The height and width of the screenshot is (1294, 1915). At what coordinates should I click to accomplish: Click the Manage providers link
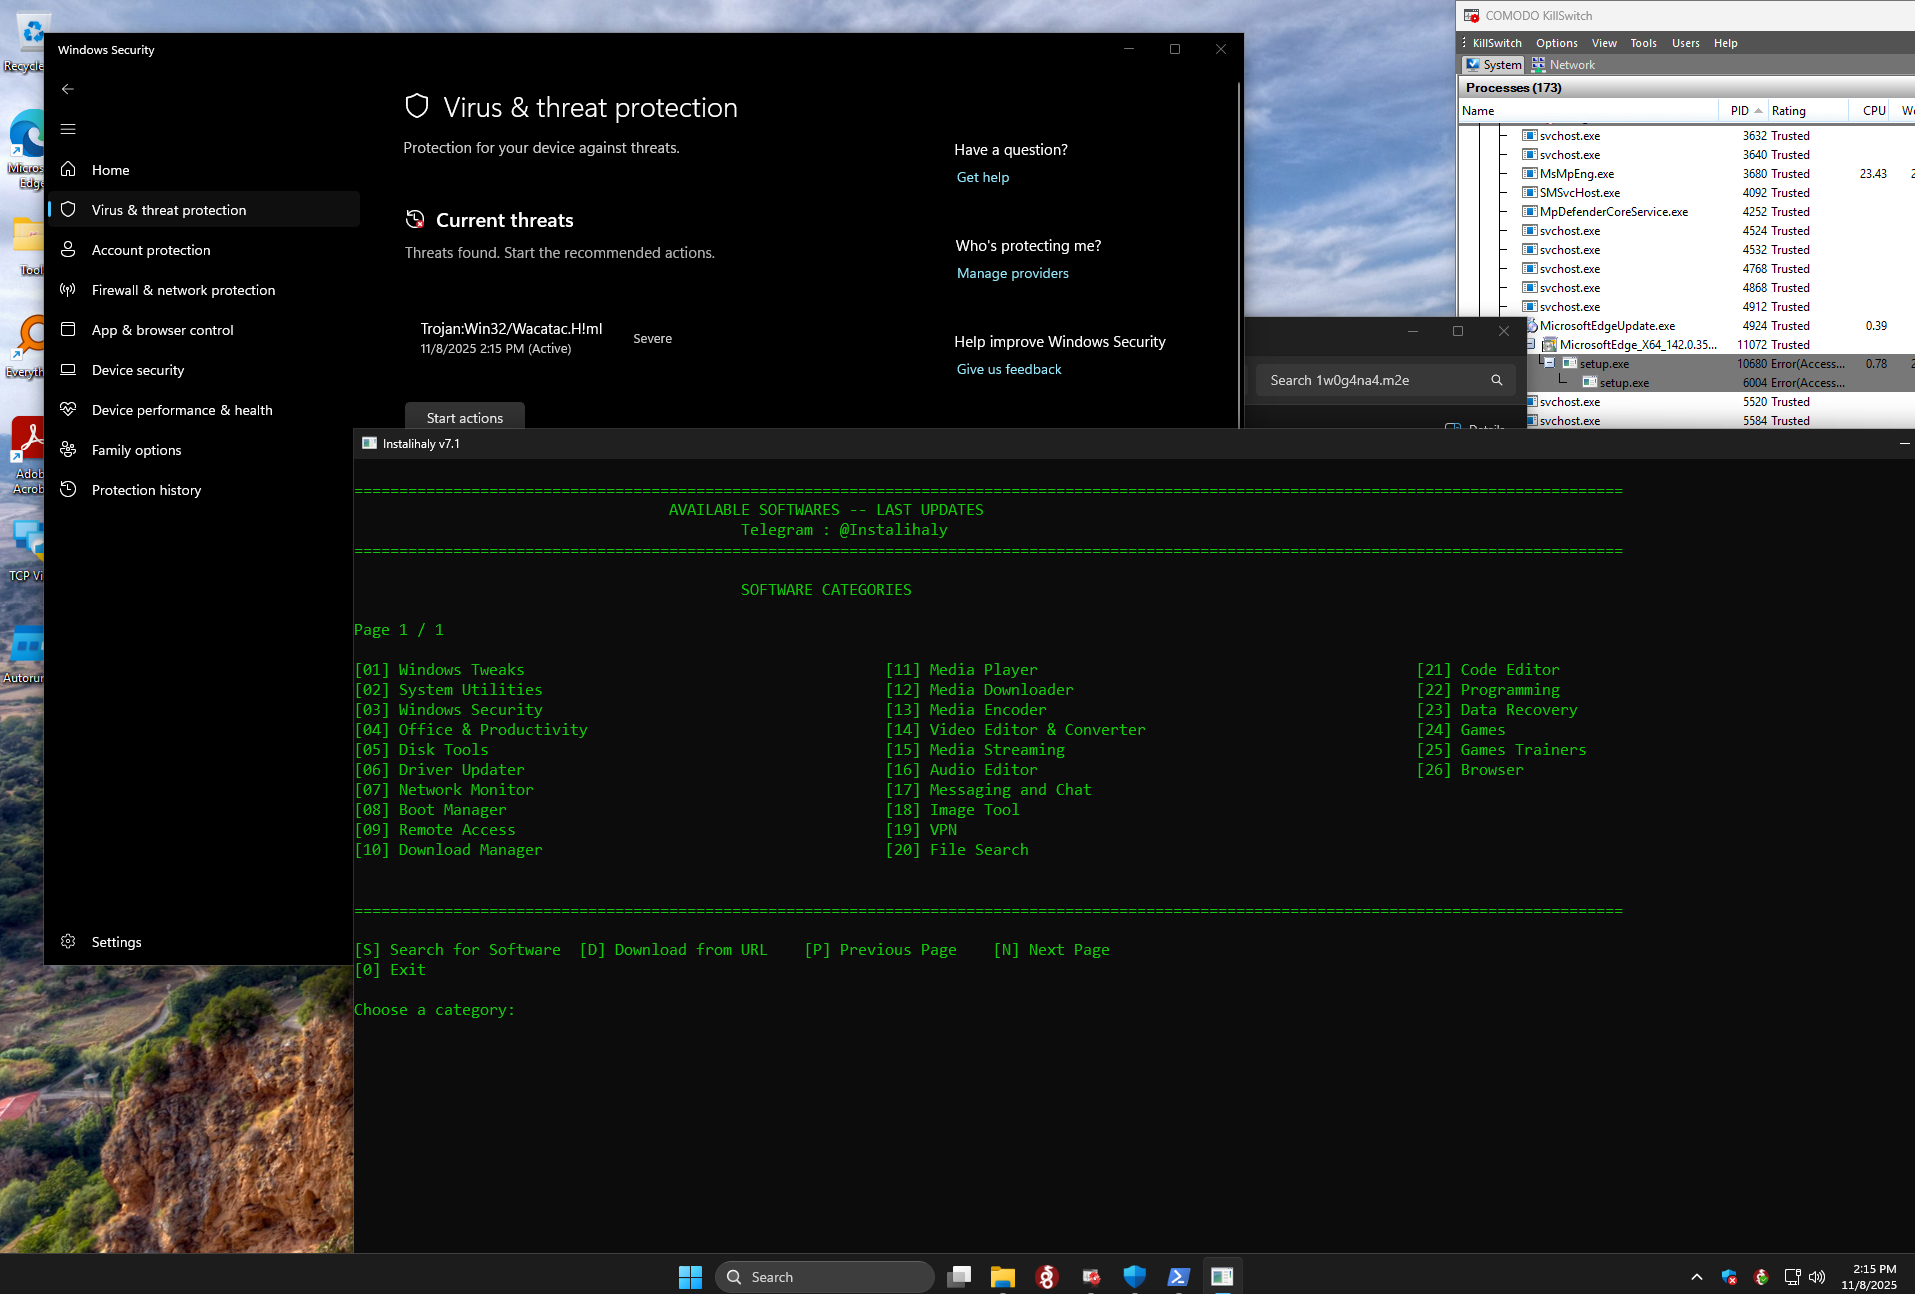tap(1012, 273)
